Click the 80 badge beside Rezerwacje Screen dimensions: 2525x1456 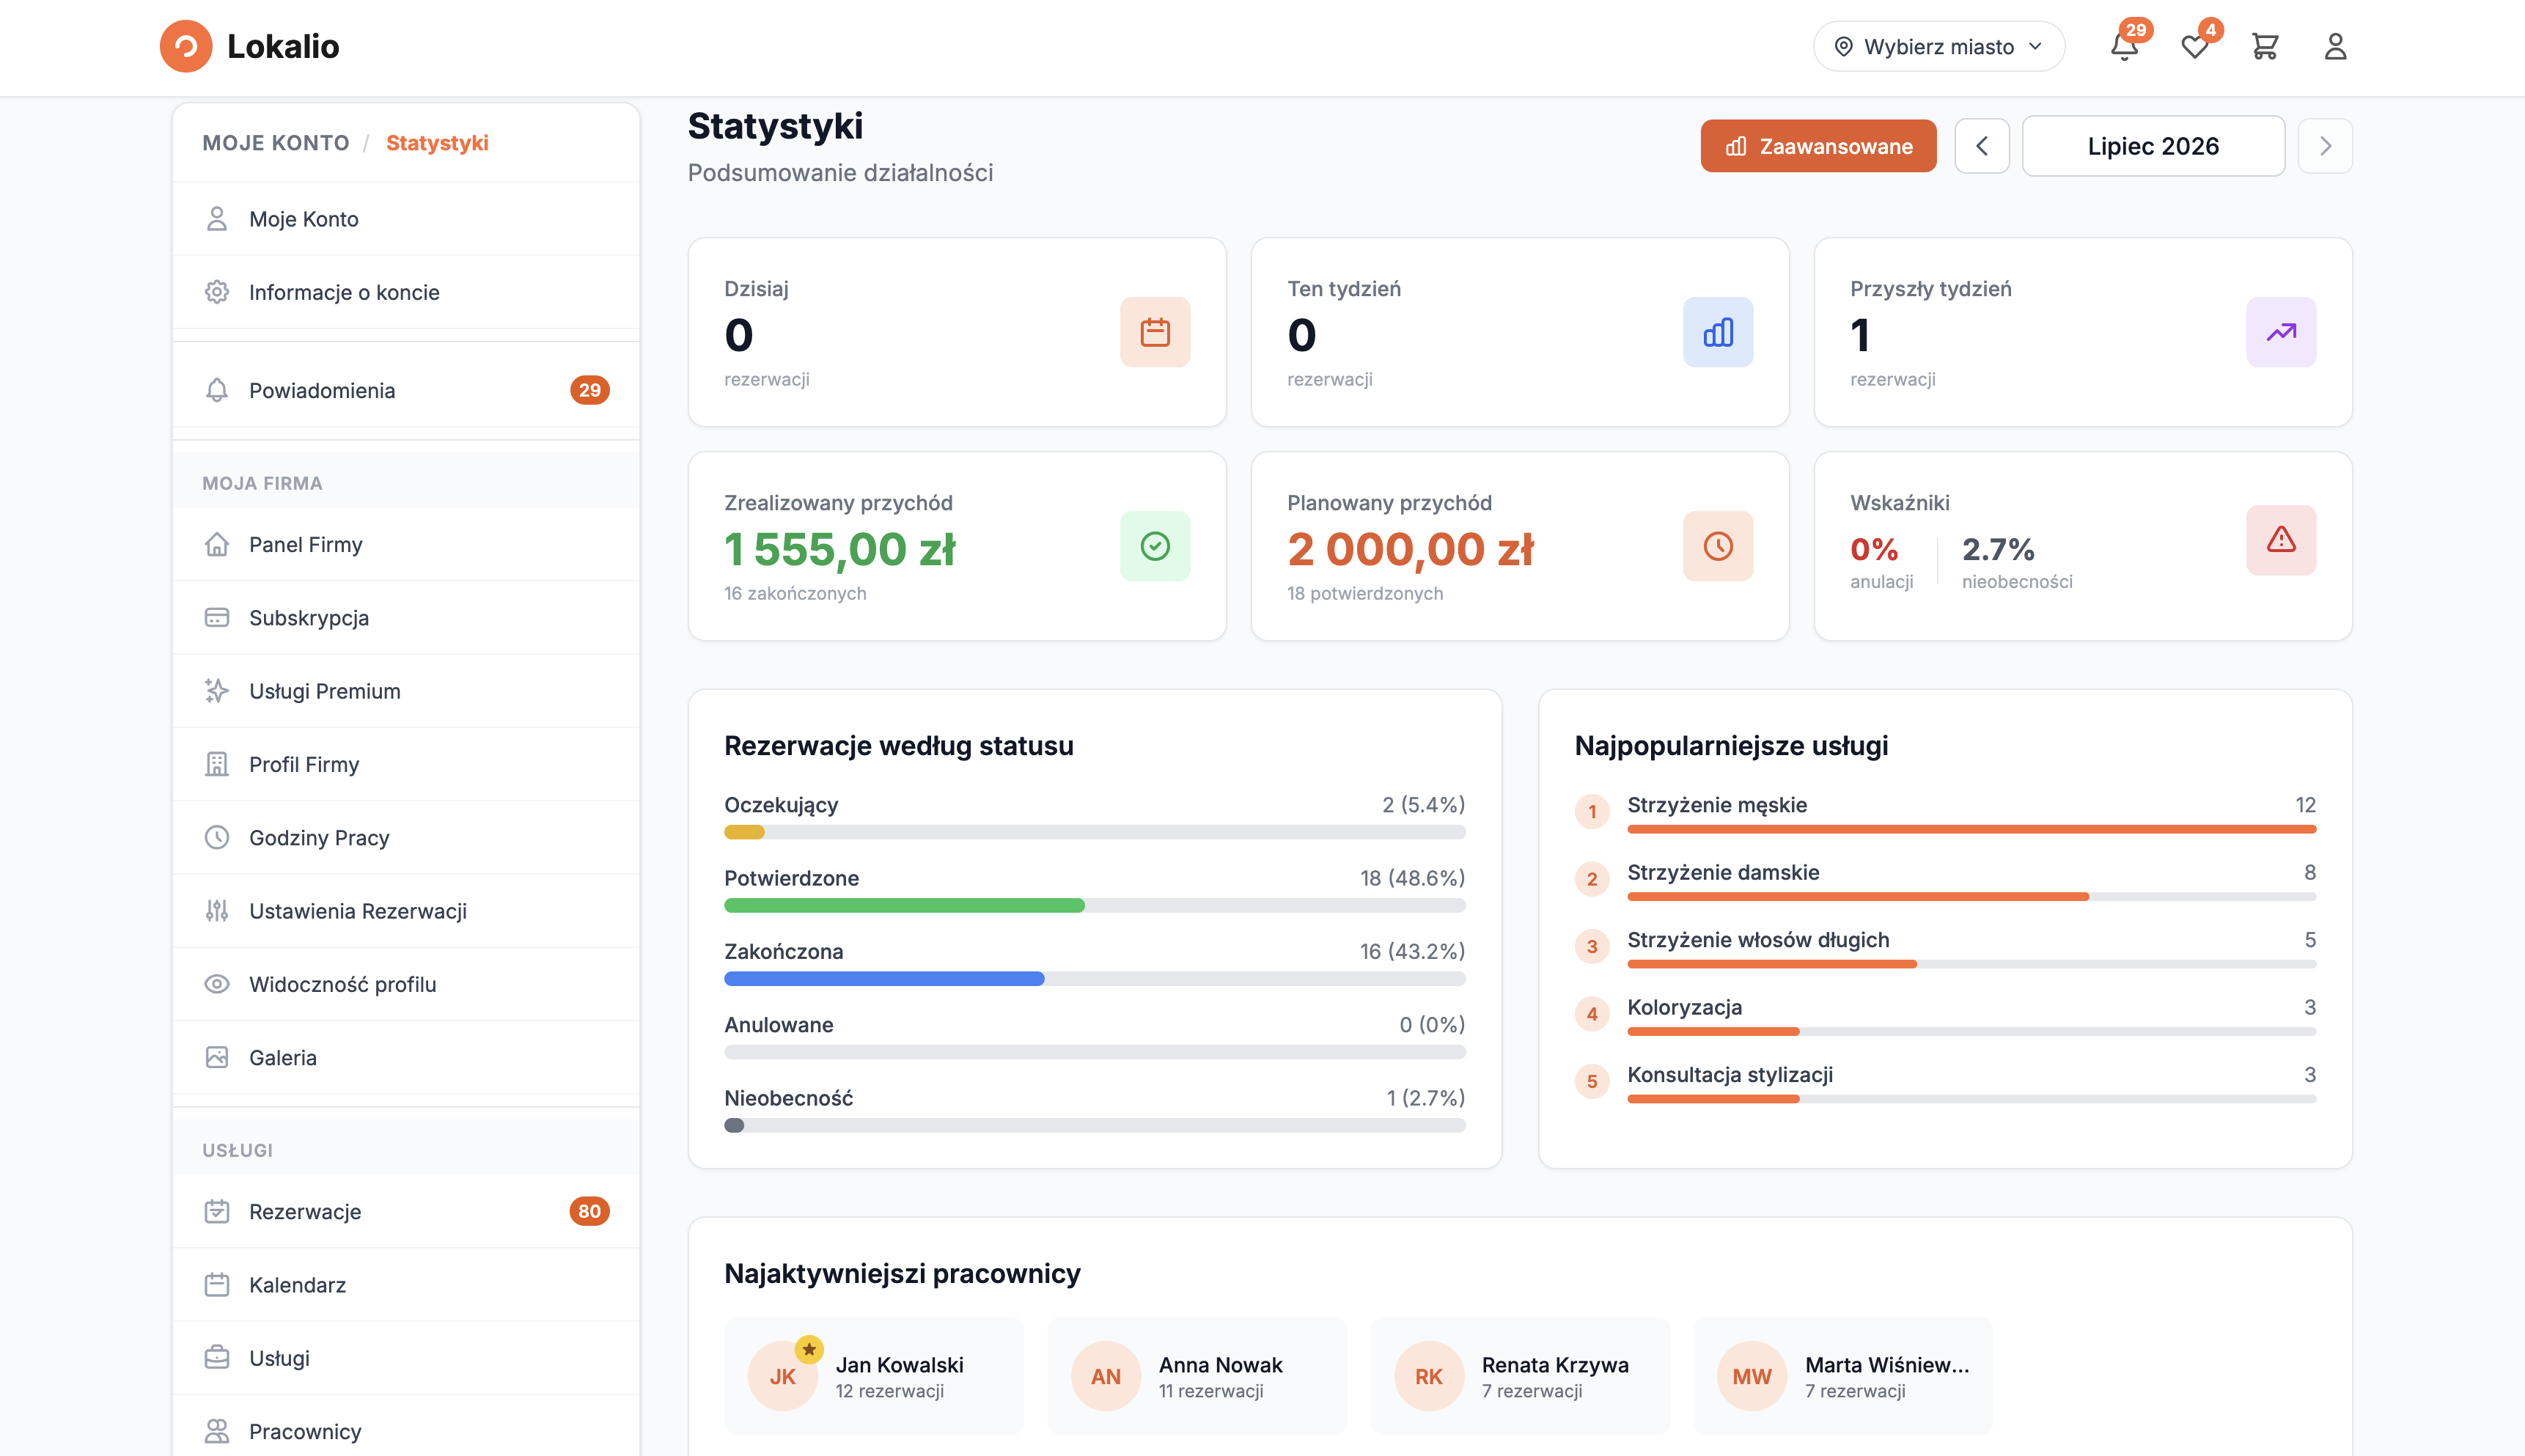point(589,1211)
